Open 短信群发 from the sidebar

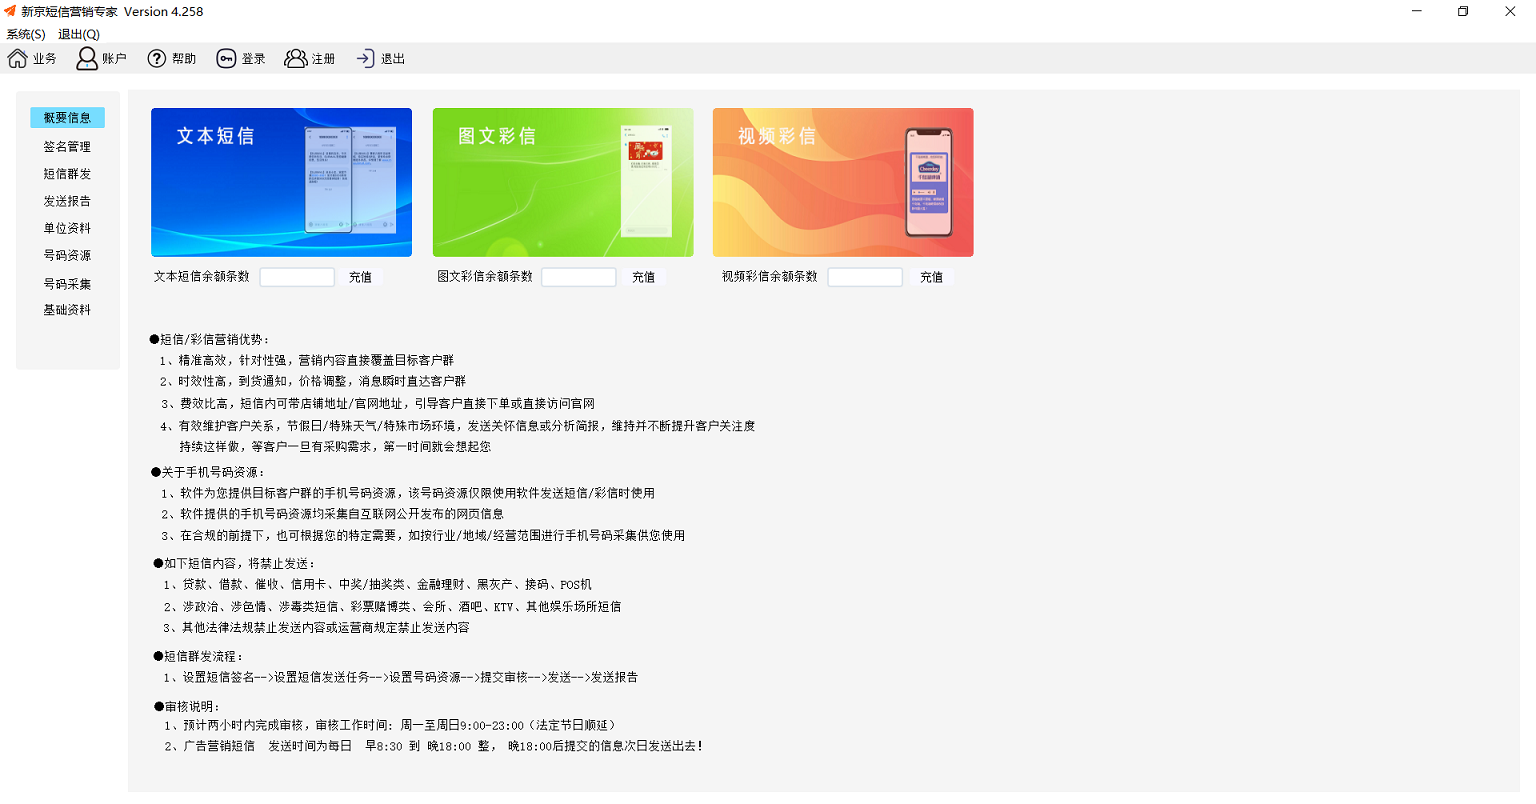(67, 172)
